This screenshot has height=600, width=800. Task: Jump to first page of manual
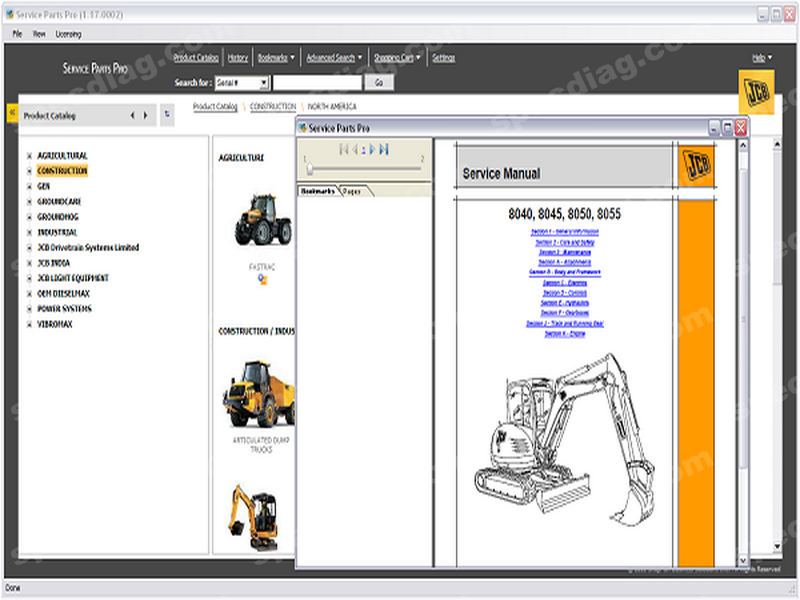(x=343, y=149)
